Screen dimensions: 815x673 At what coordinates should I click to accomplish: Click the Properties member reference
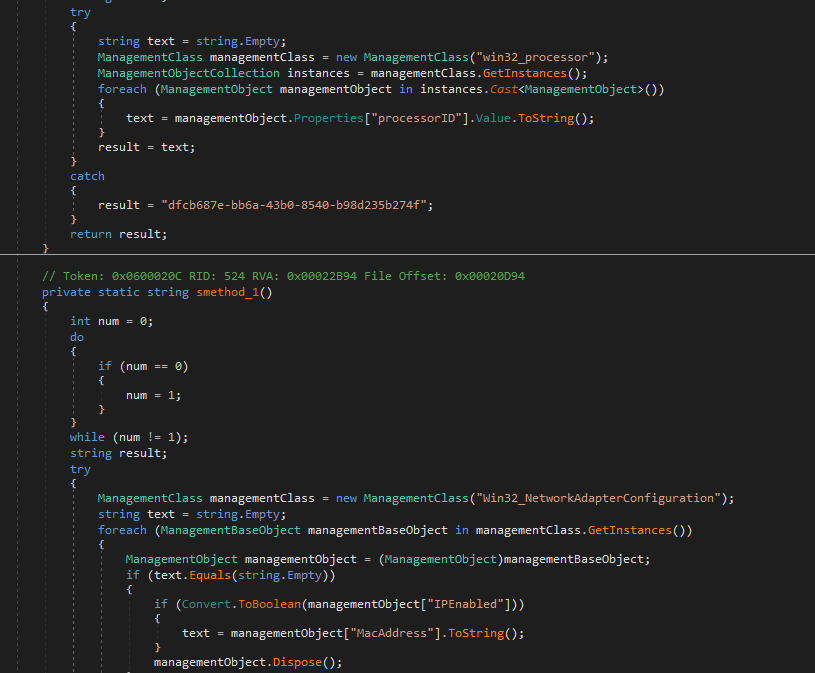point(328,118)
